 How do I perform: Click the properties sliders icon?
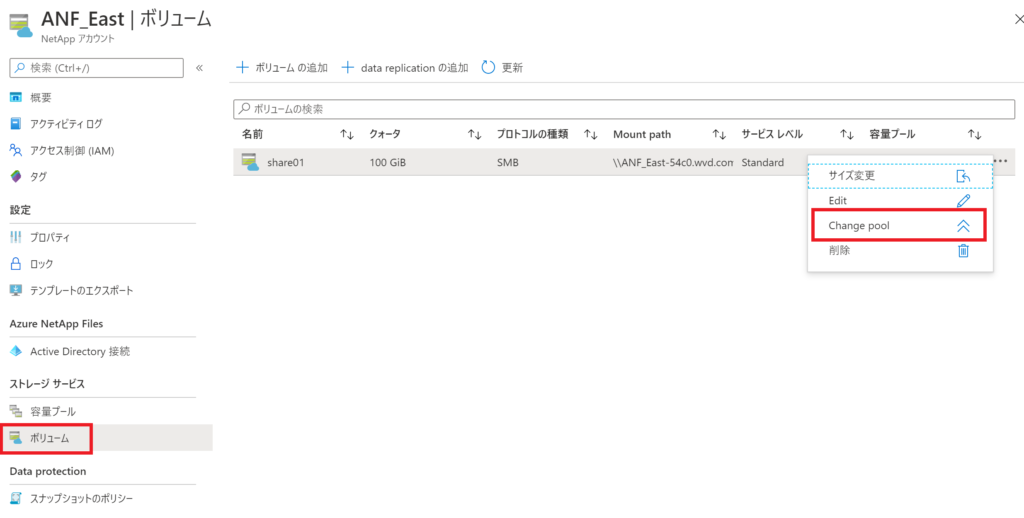coord(16,238)
